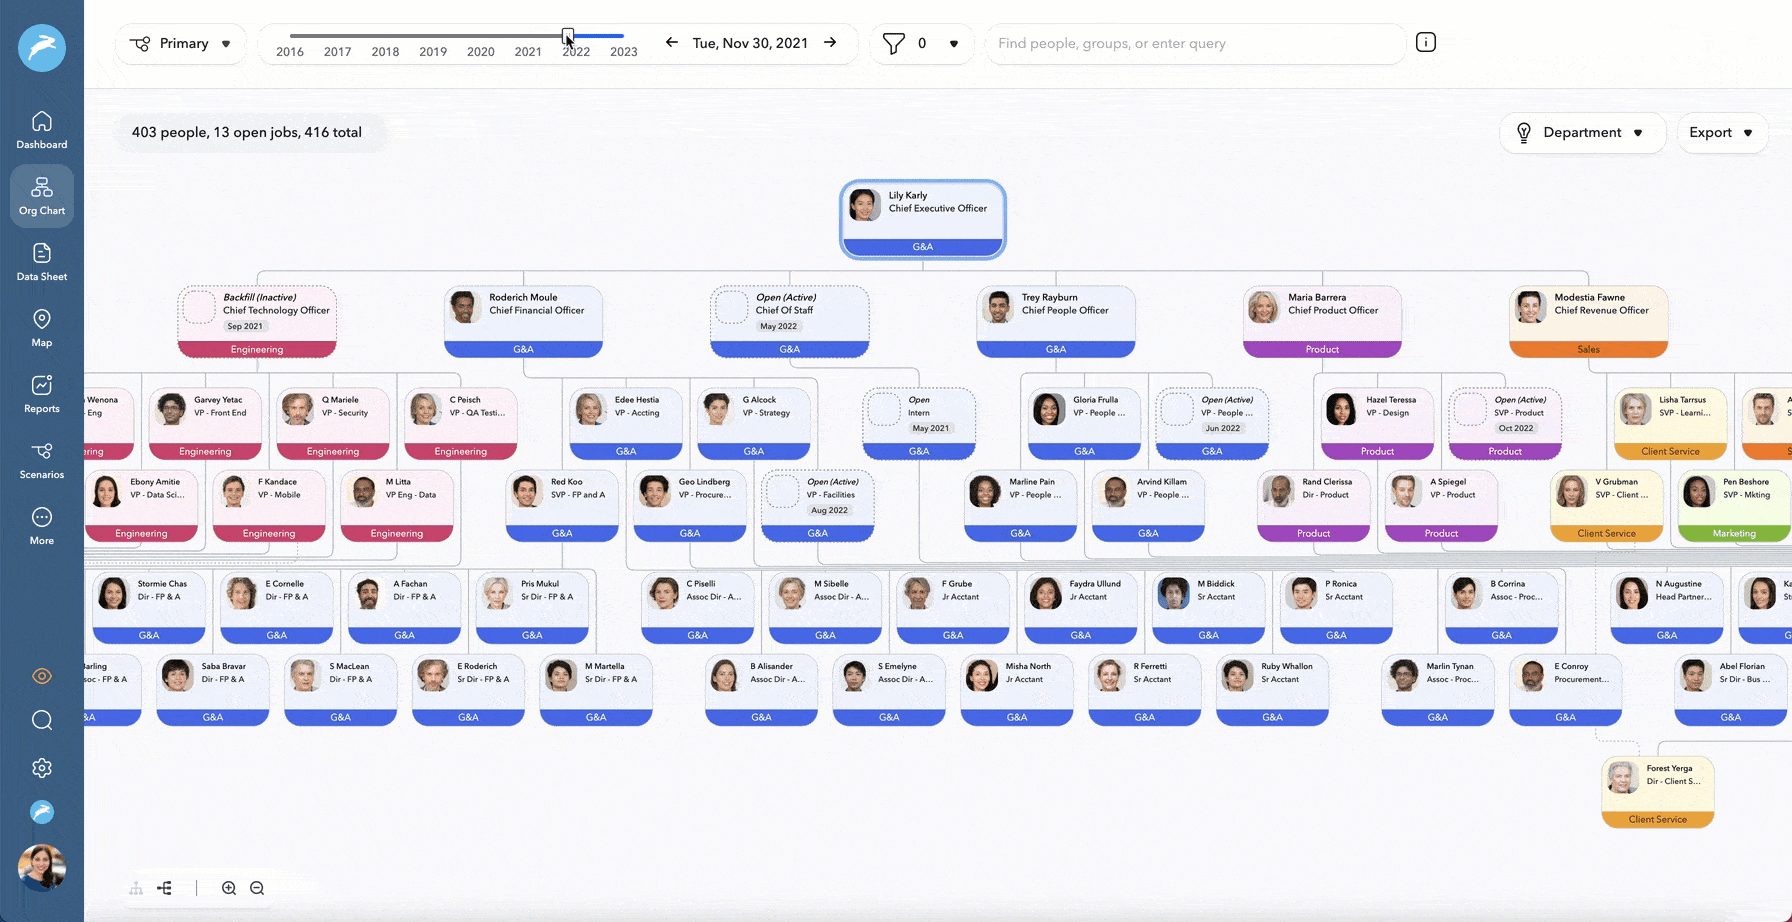
Task: Open the Reports section
Action: 41,392
